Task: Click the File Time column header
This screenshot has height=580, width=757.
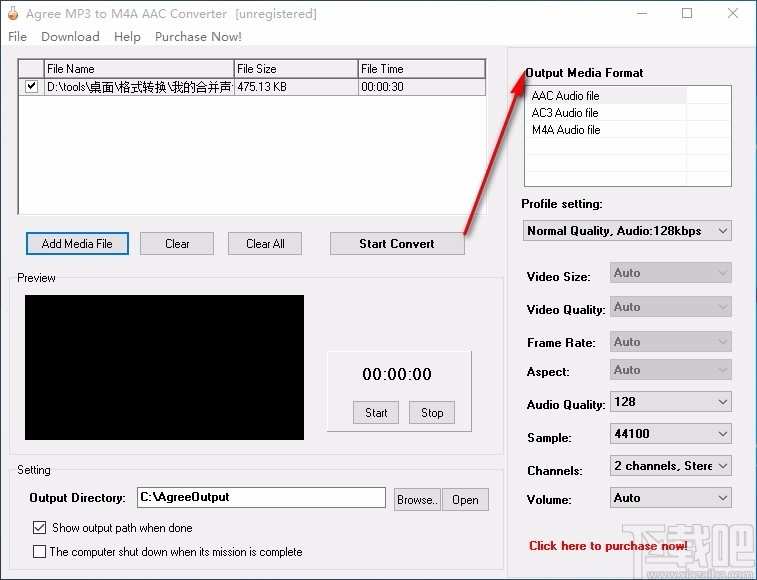Action: (422, 69)
